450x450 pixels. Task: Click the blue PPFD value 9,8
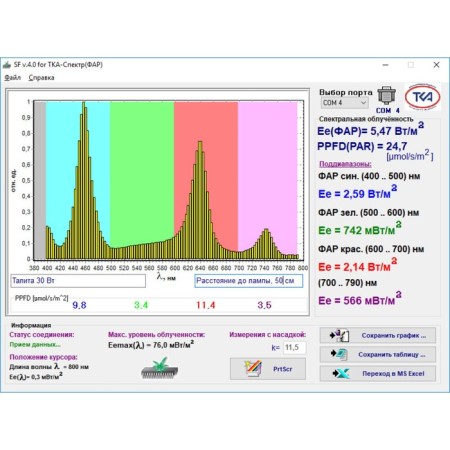coord(79,305)
